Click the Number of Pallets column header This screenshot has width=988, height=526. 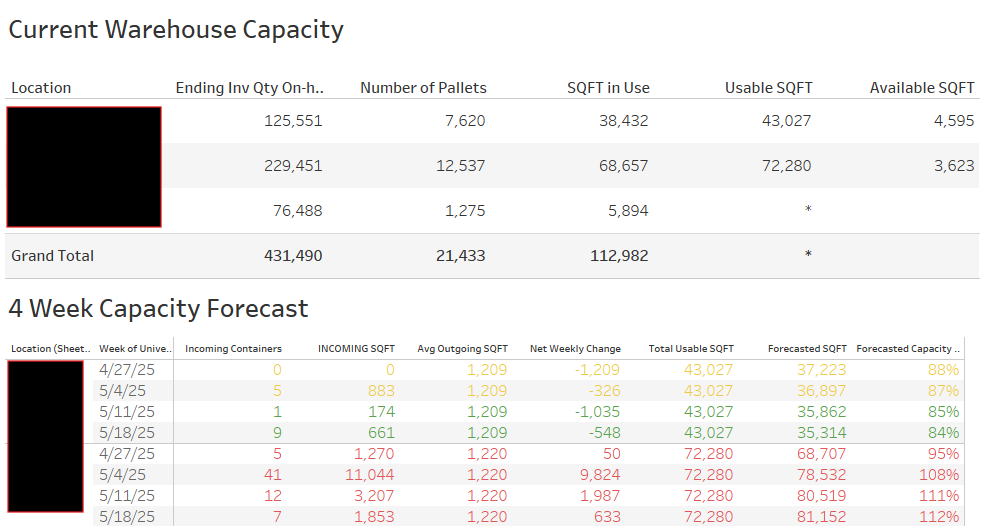pyautogui.click(x=422, y=88)
